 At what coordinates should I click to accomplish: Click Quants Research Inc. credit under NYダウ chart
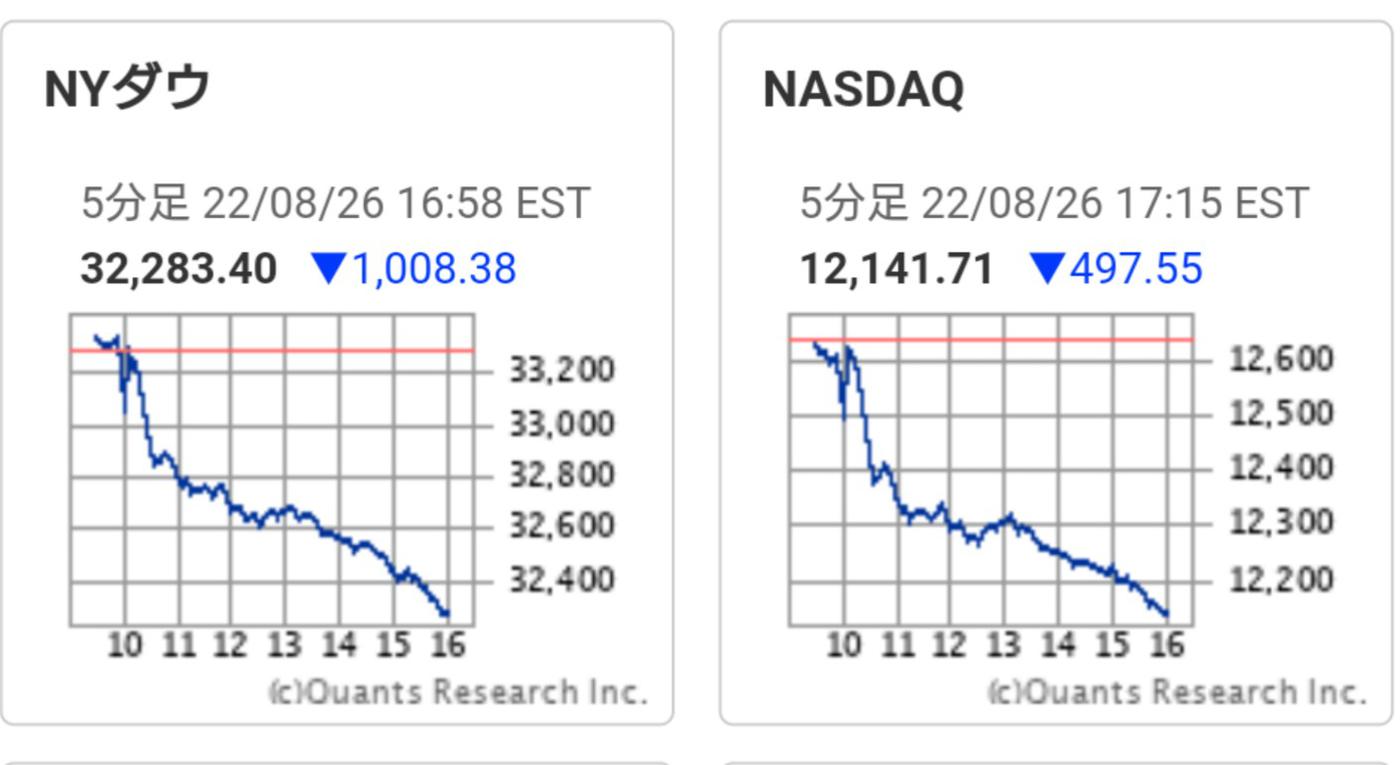[x=458, y=692]
